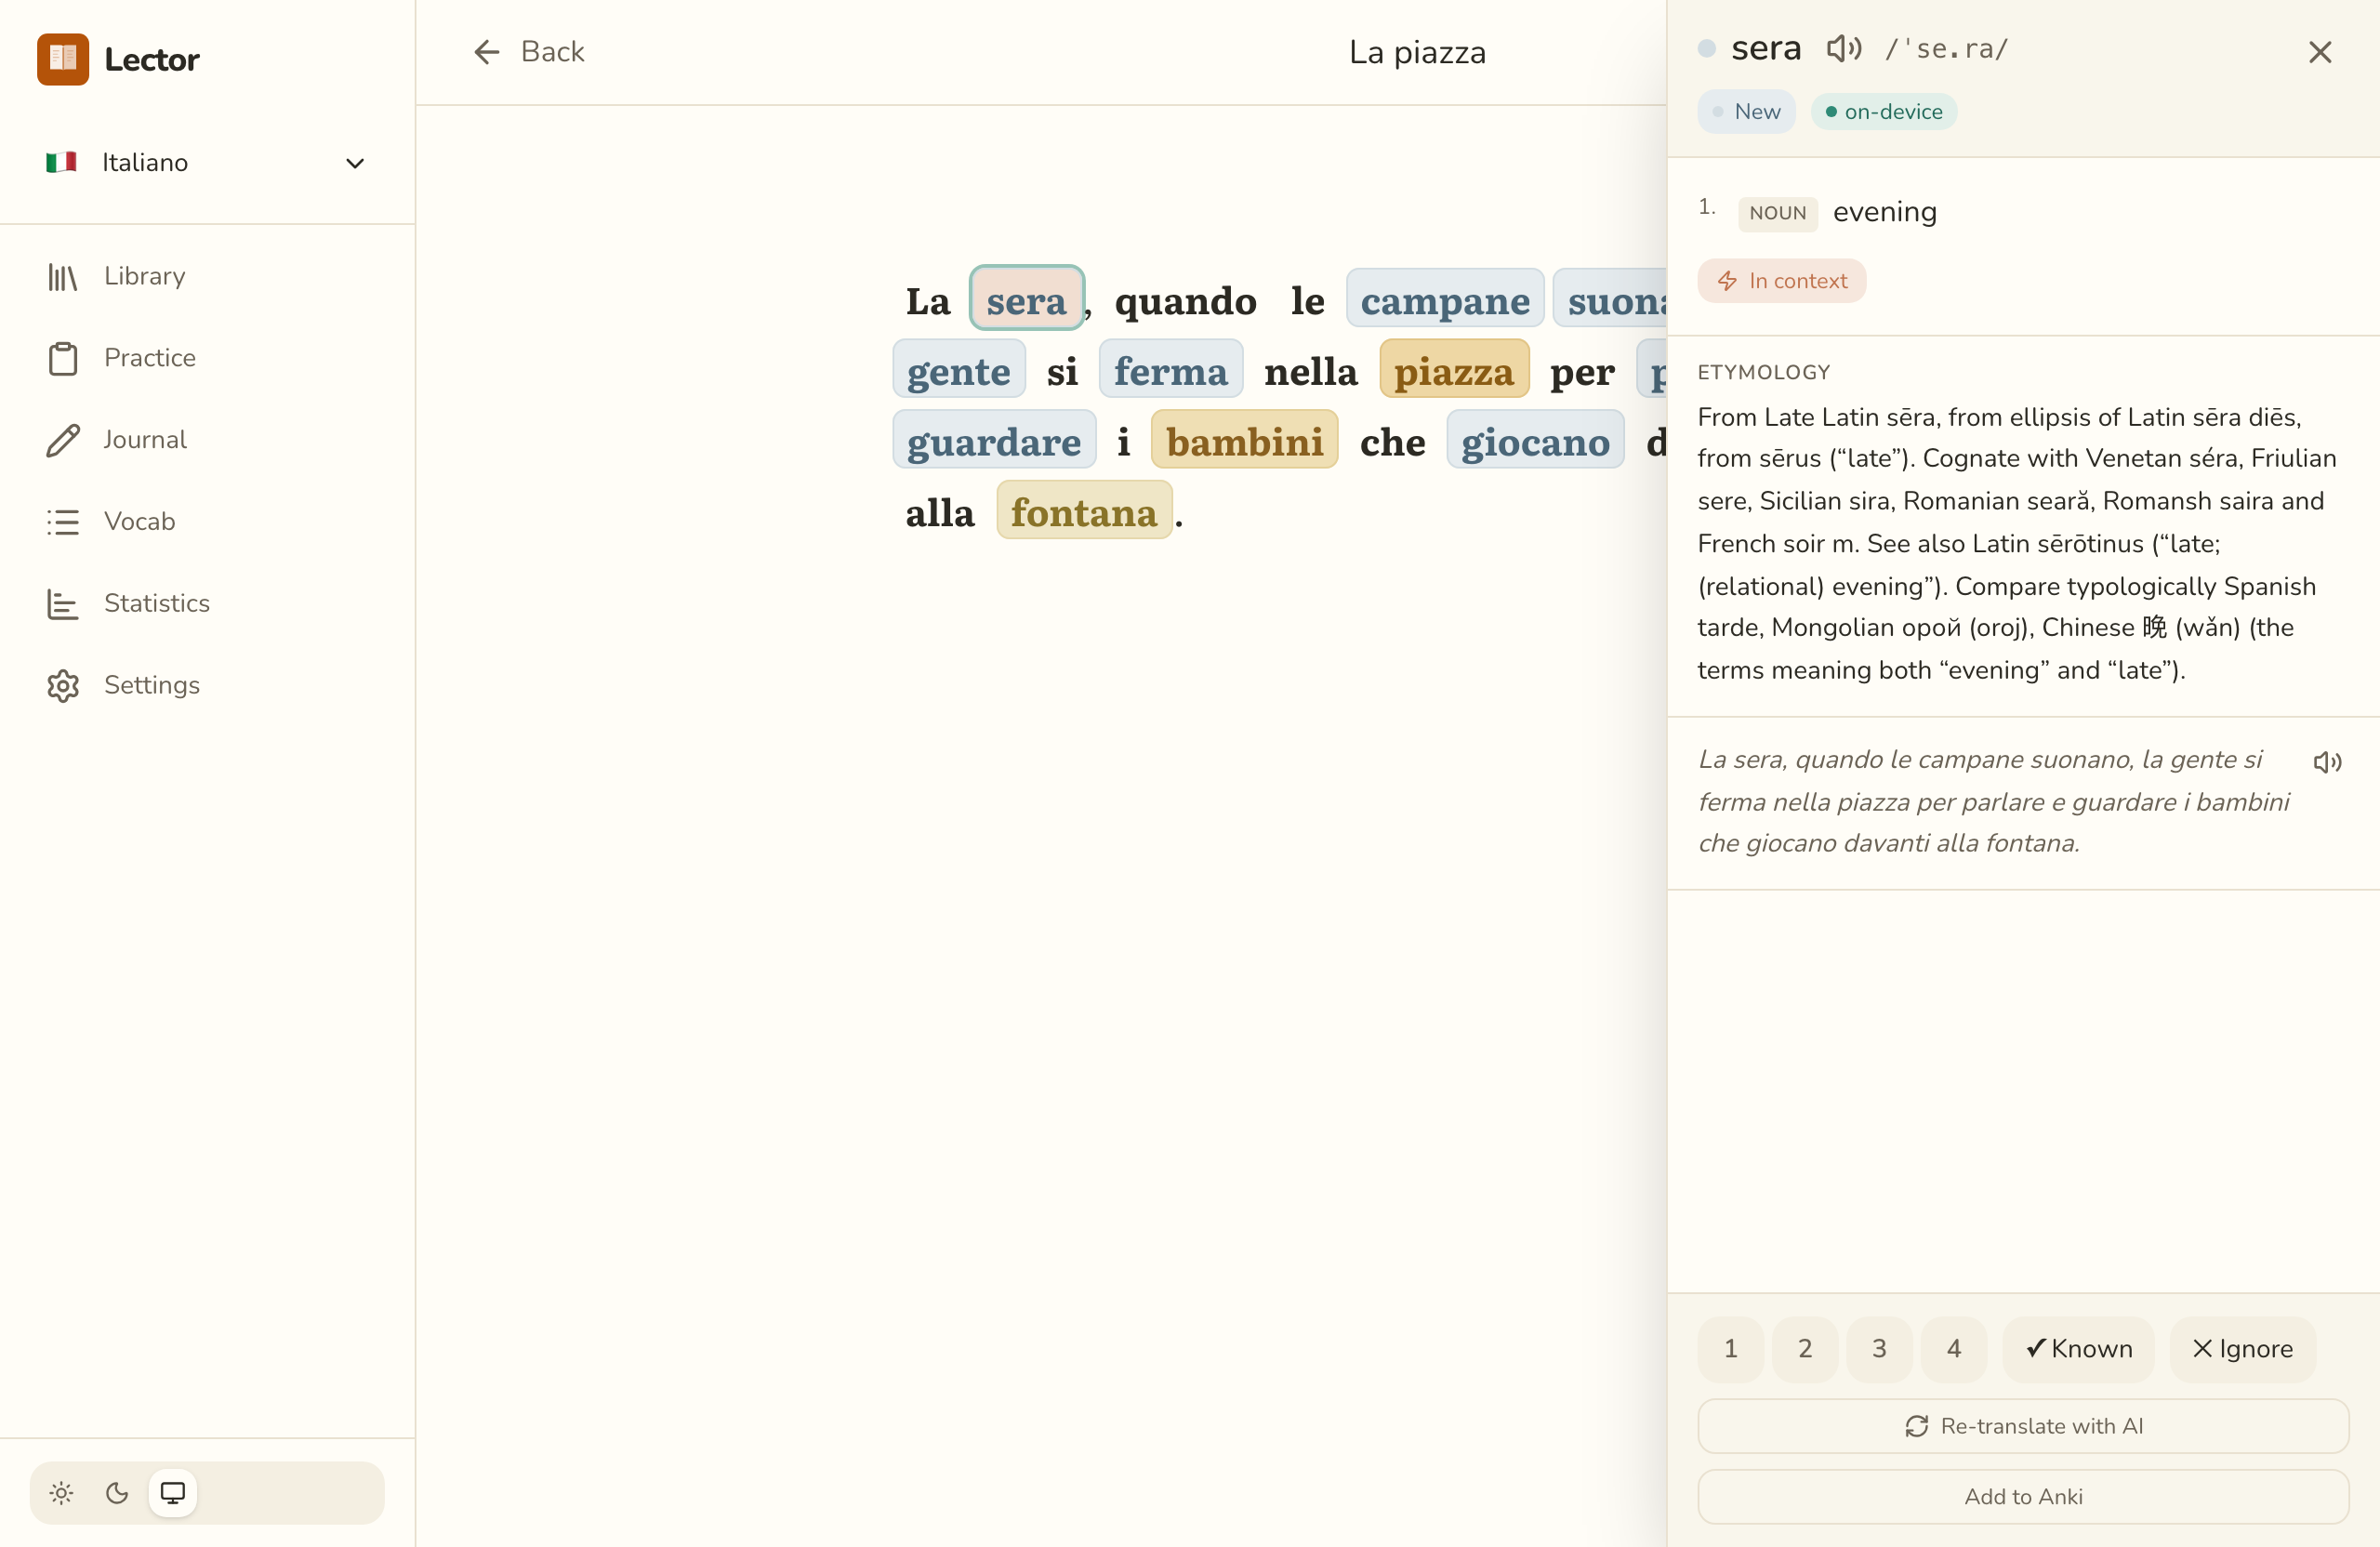This screenshot has width=2380, height=1547.
Task: Select the word giocano
Action: click(x=1535, y=441)
